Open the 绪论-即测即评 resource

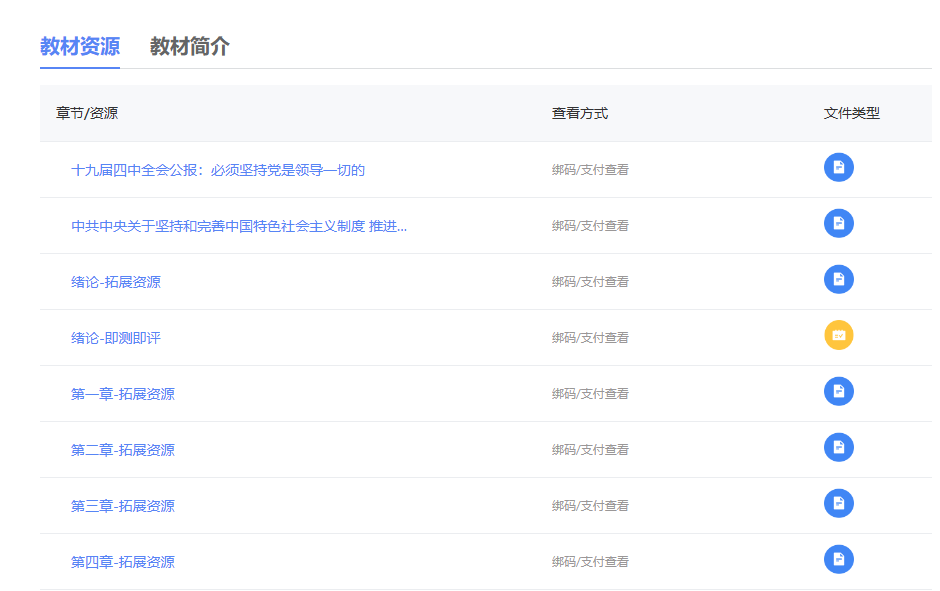click(116, 338)
